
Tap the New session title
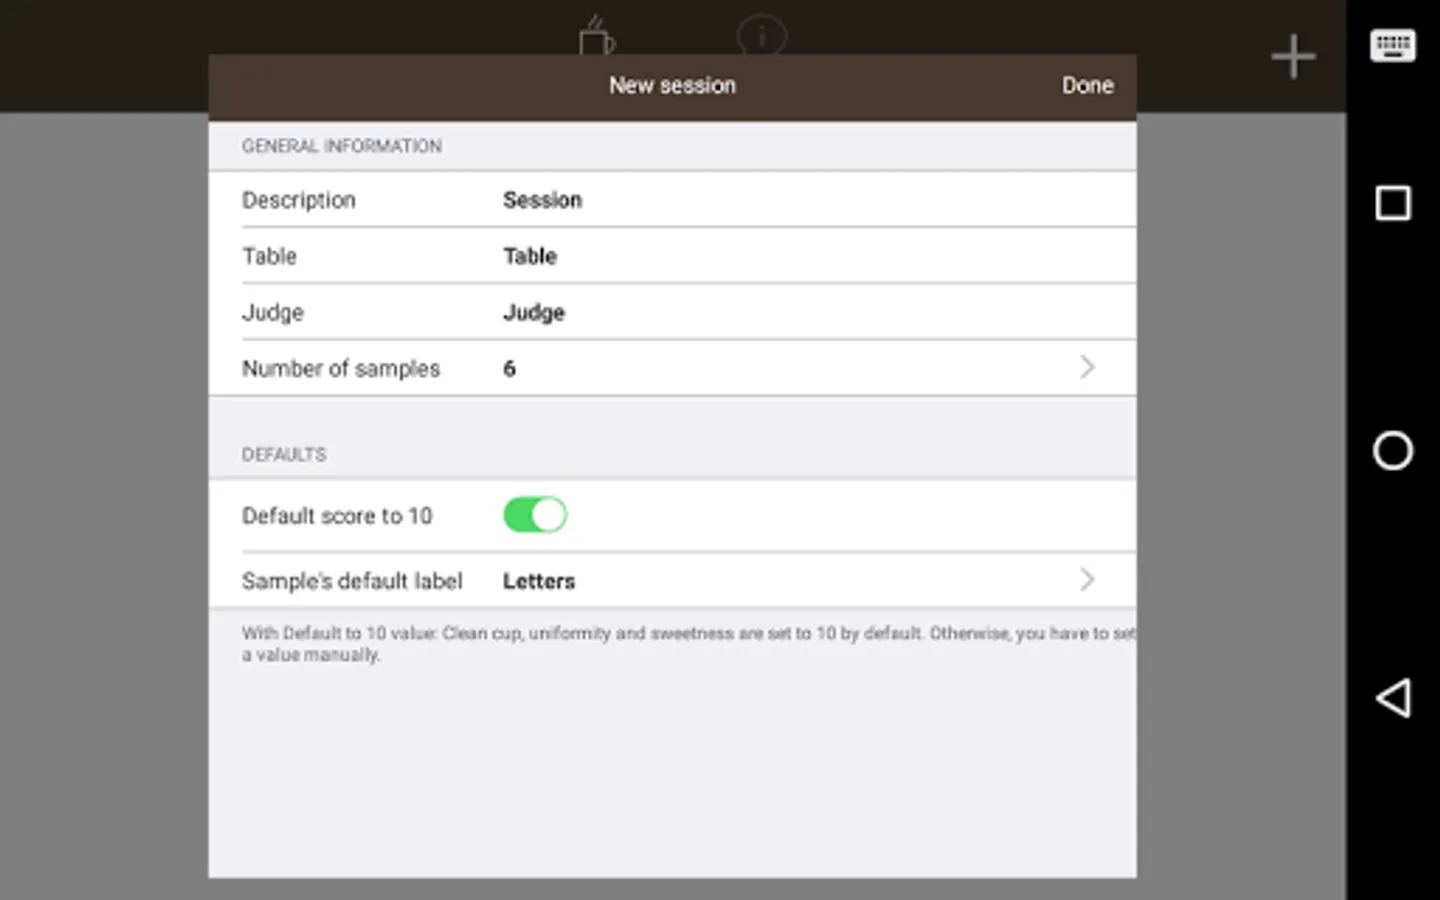(672, 86)
